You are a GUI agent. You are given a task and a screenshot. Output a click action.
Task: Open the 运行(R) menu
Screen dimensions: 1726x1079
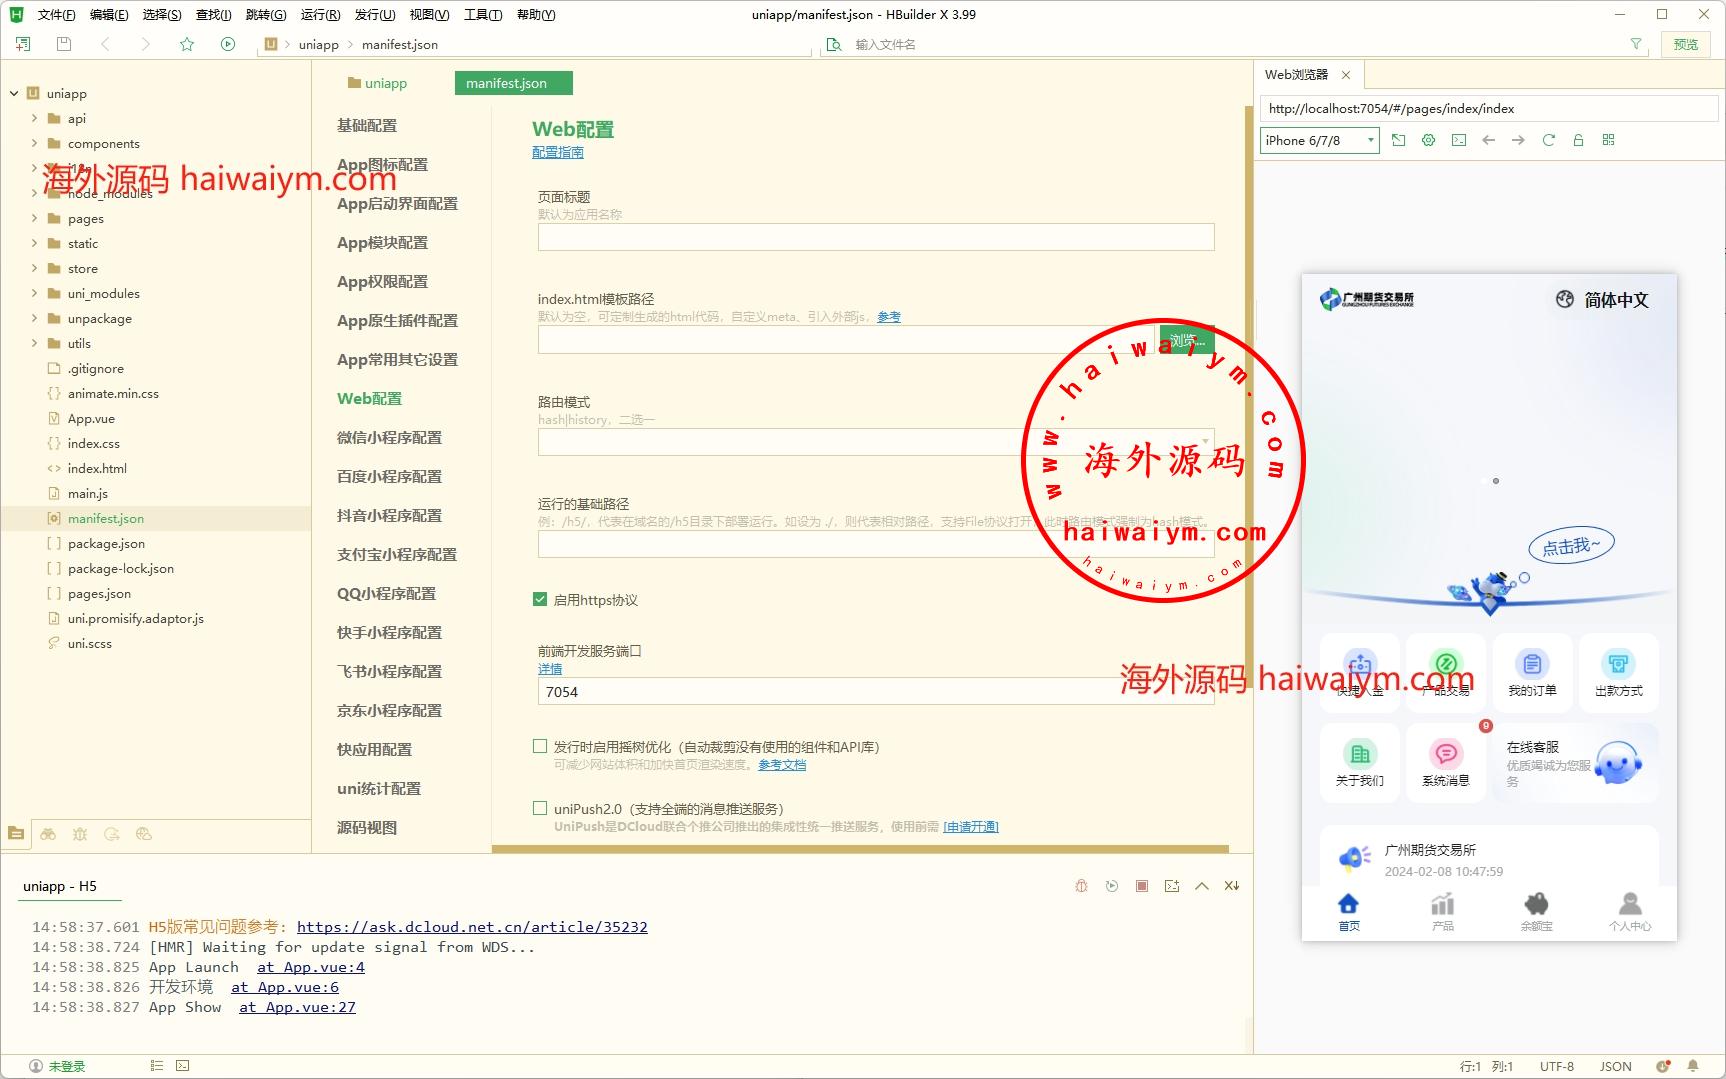pos(320,14)
